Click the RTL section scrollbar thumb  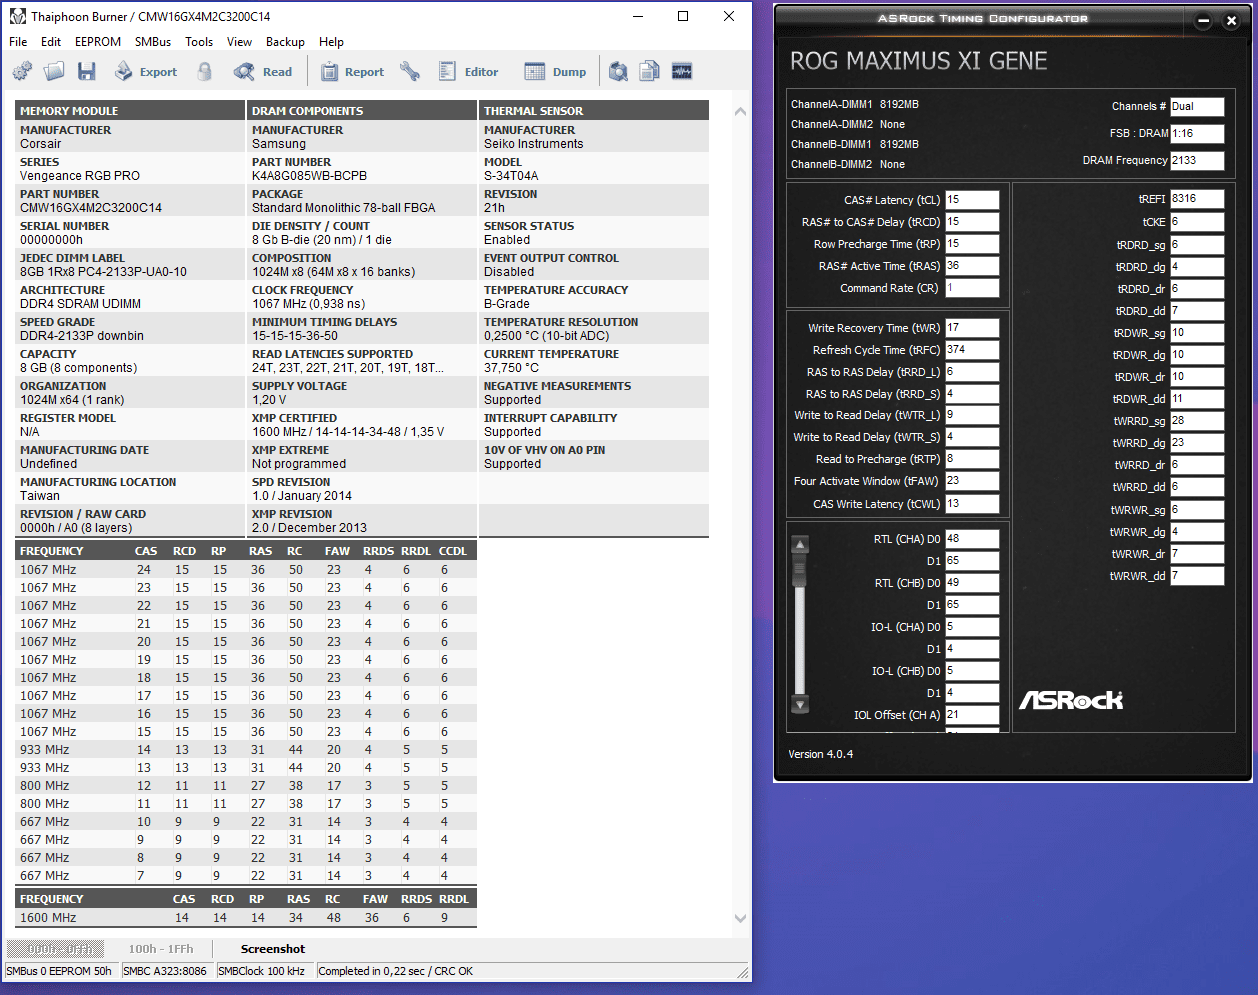[800, 570]
